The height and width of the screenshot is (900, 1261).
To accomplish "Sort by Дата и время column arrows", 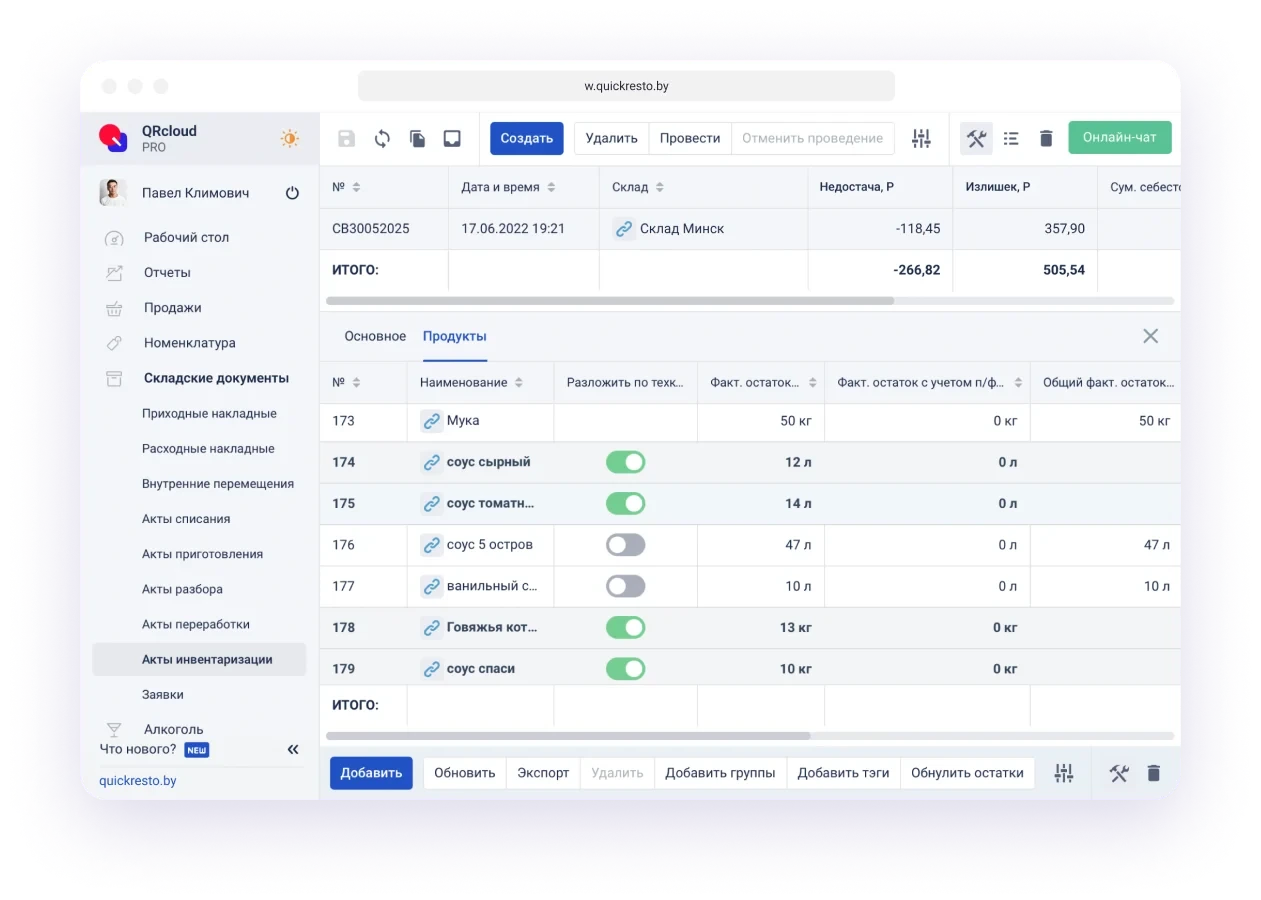I will tap(551, 188).
